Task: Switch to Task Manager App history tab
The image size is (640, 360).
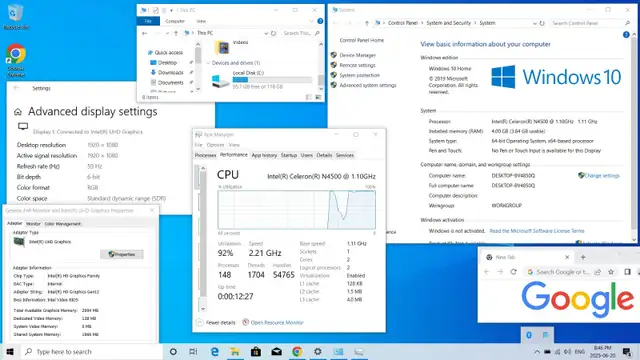Action: click(x=264, y=155)
